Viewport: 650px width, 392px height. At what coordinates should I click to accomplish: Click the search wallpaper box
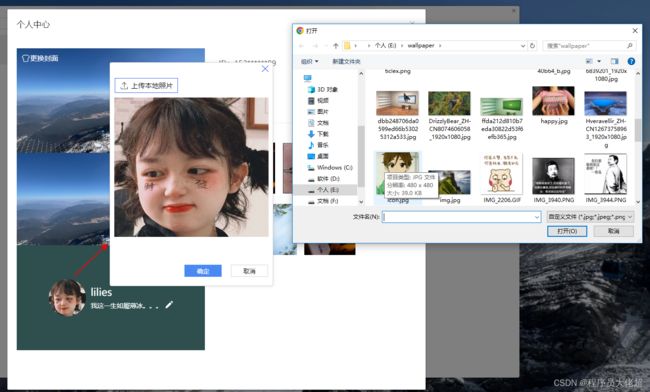(x=588, y=46)
